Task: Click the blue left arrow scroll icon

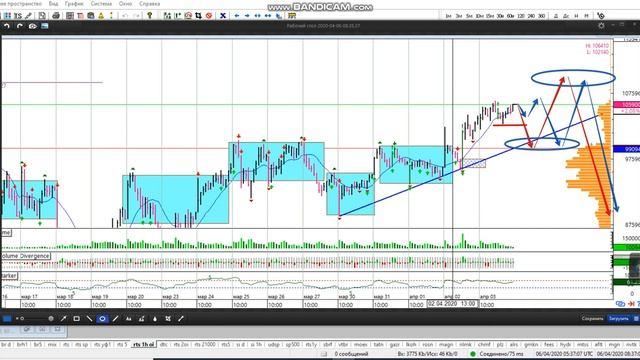Action: [237, 16]
